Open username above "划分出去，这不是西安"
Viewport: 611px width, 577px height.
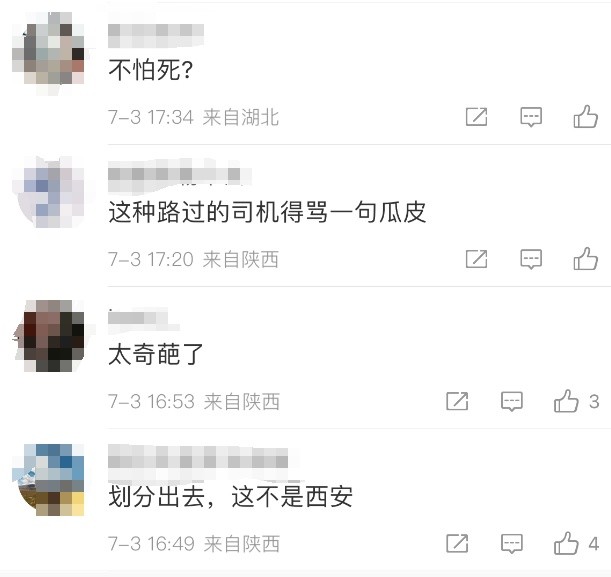(x=198, y=462)
